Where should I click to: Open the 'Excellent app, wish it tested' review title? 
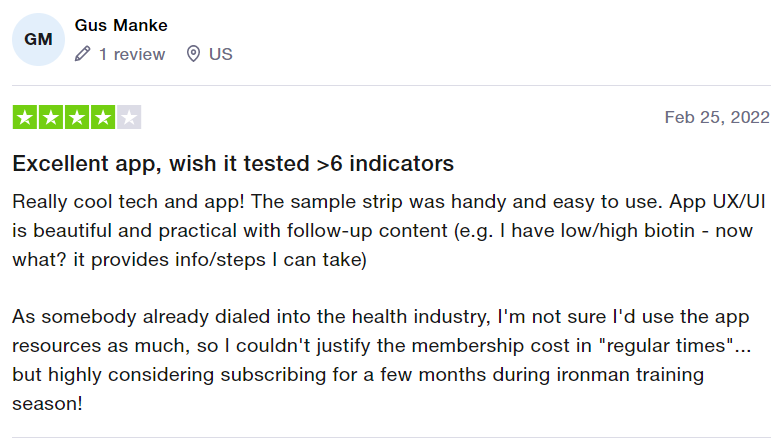coord(233,163)
